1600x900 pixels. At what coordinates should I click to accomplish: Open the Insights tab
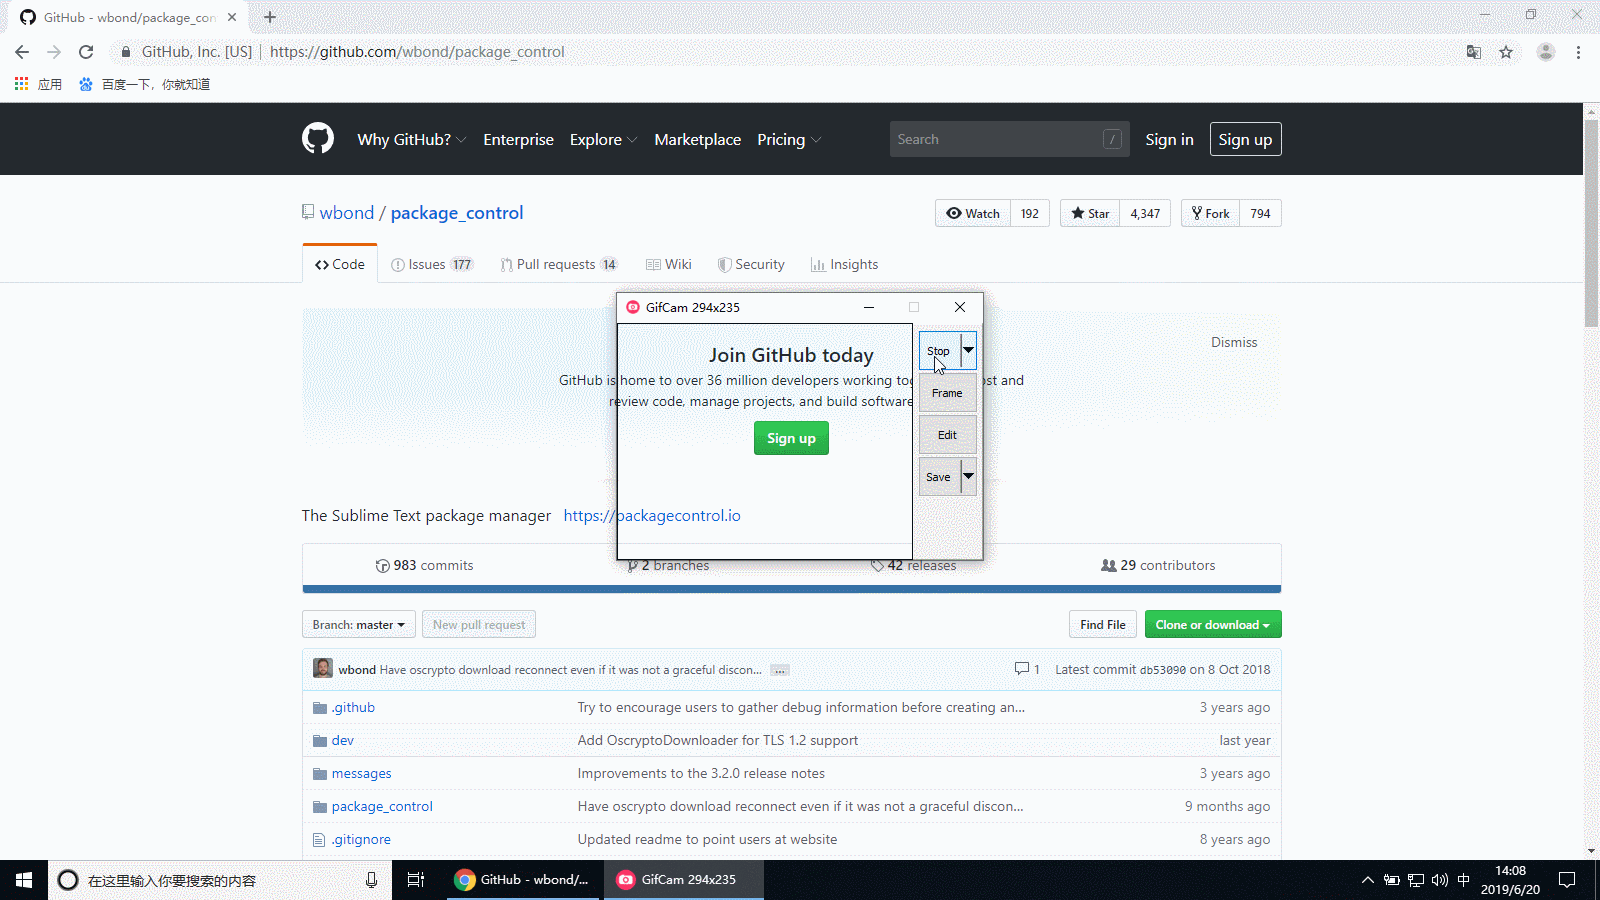845,264
